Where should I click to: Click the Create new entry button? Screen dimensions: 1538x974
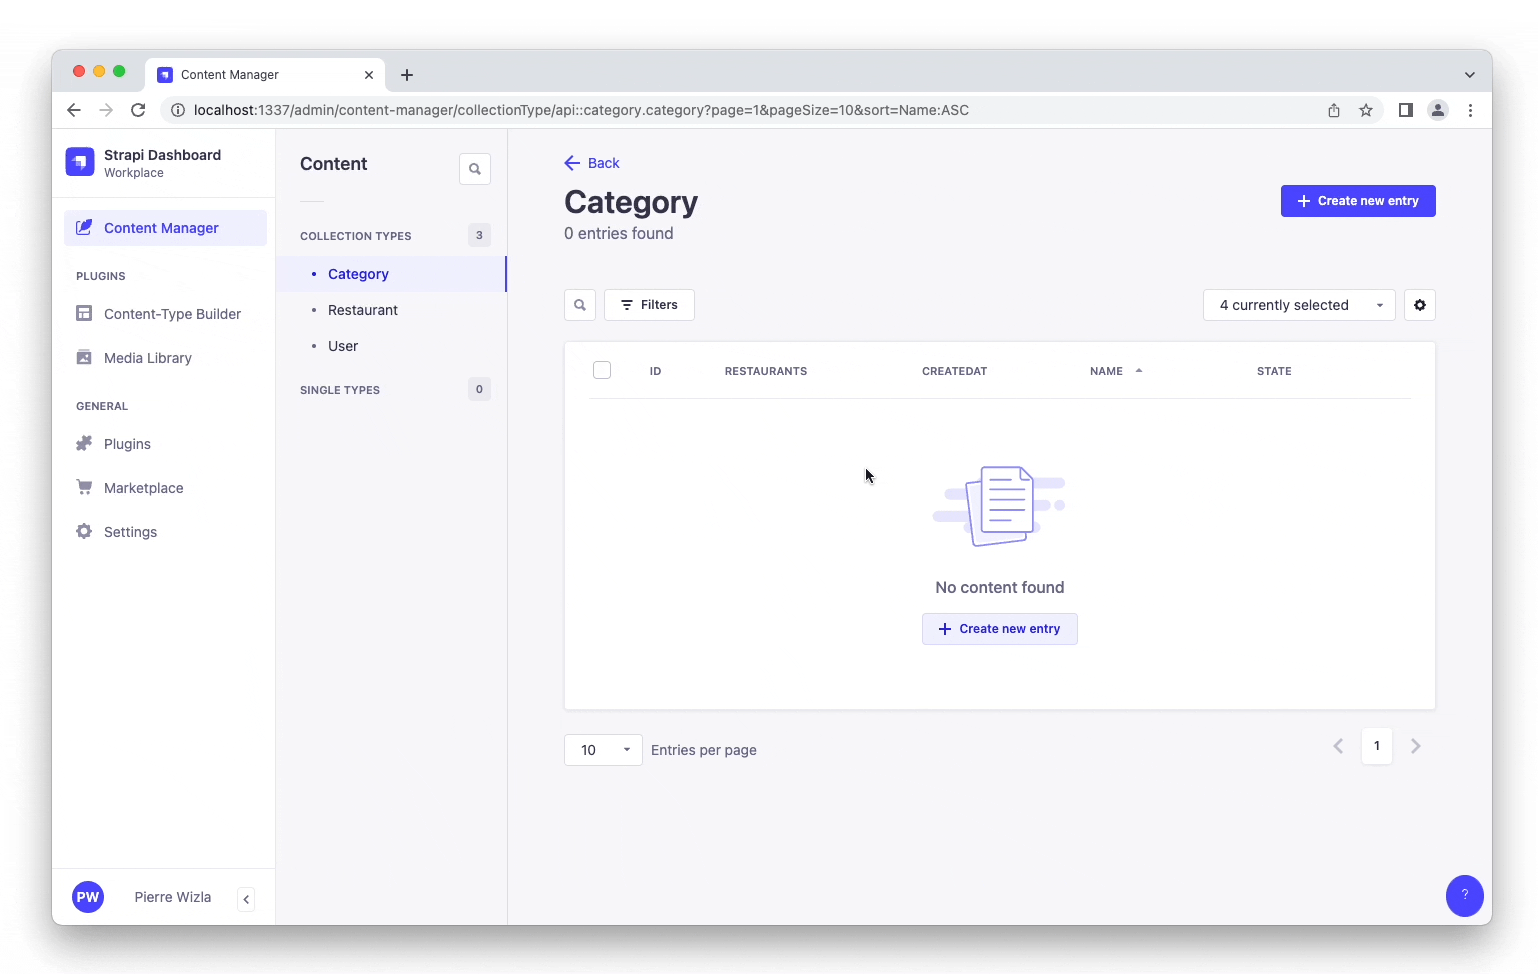coord(1358,201)
